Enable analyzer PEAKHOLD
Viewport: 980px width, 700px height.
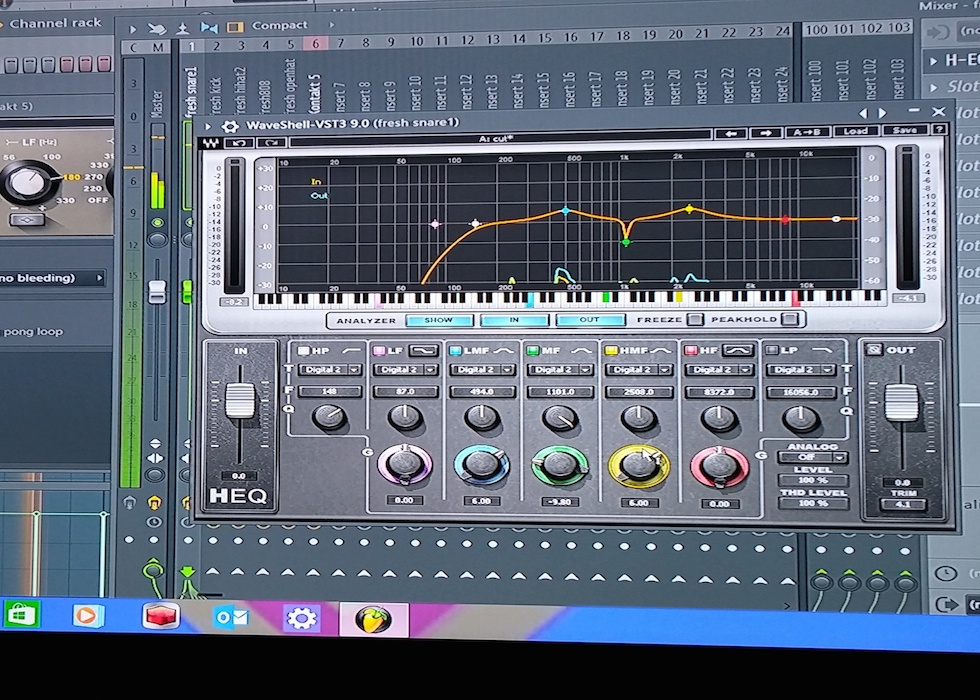(x=789, y=319)
